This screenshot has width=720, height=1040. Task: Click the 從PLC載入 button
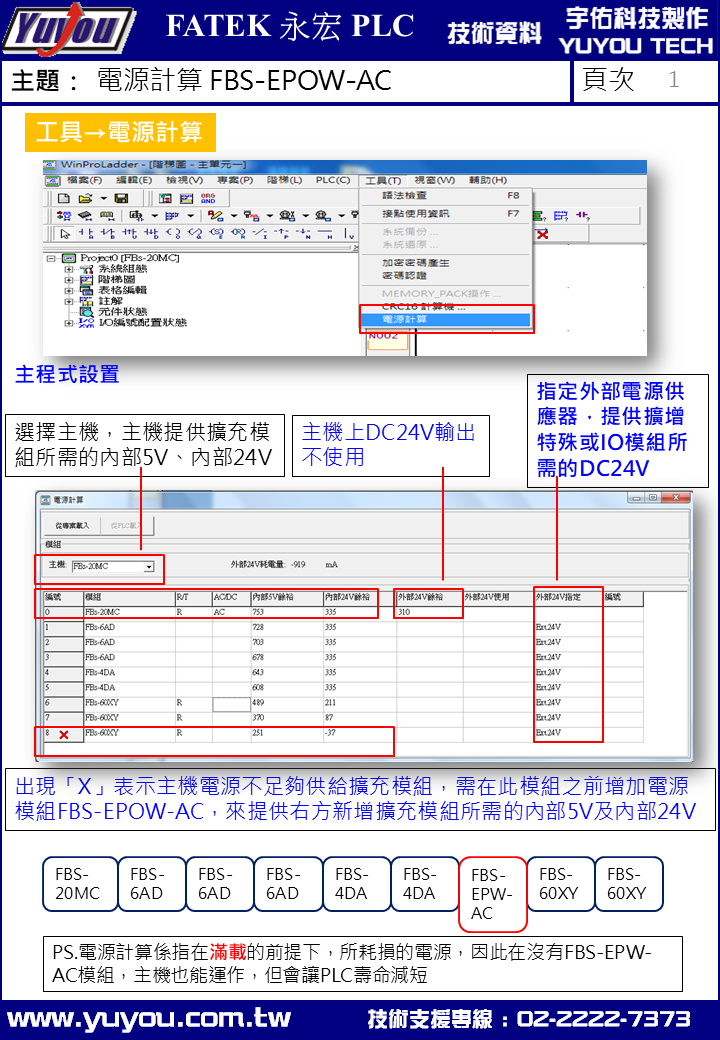tap(127, 526)
